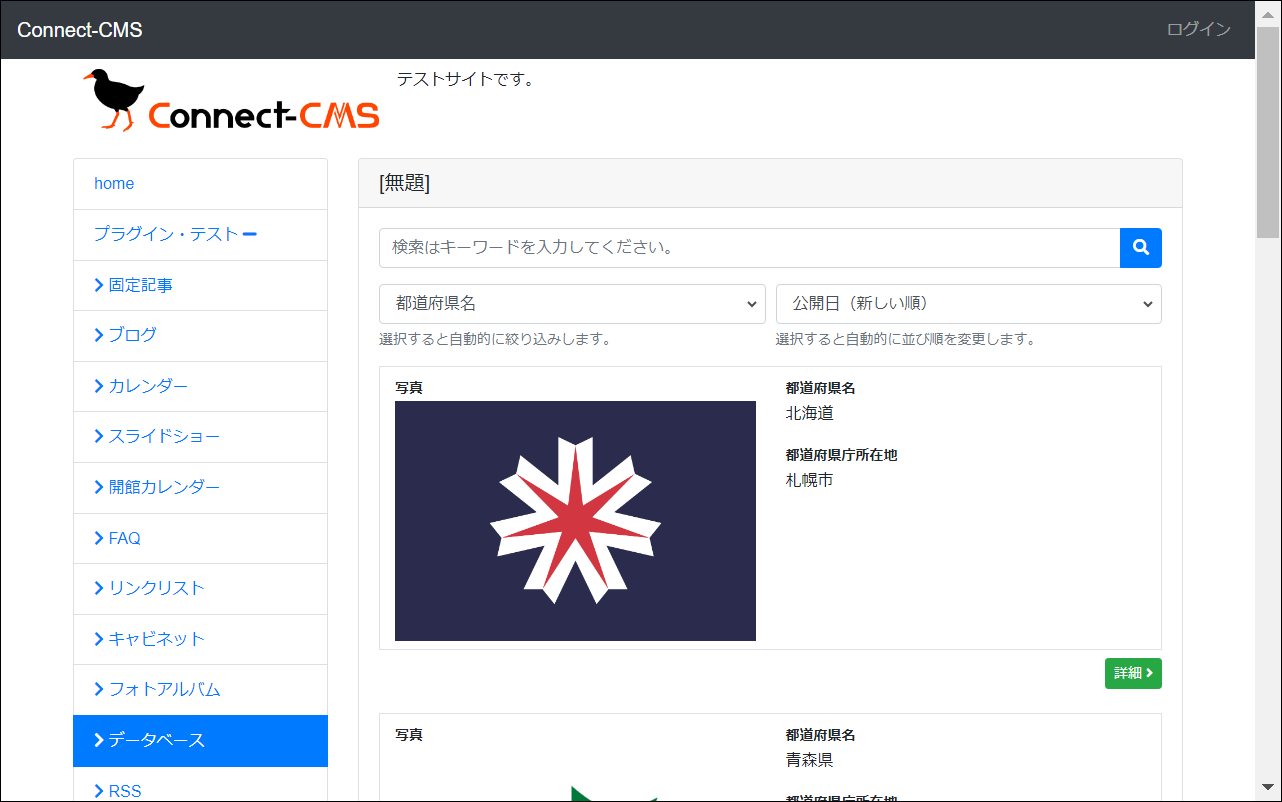Click the keyword search input field

pyautogui.click(x=749, y=248)
